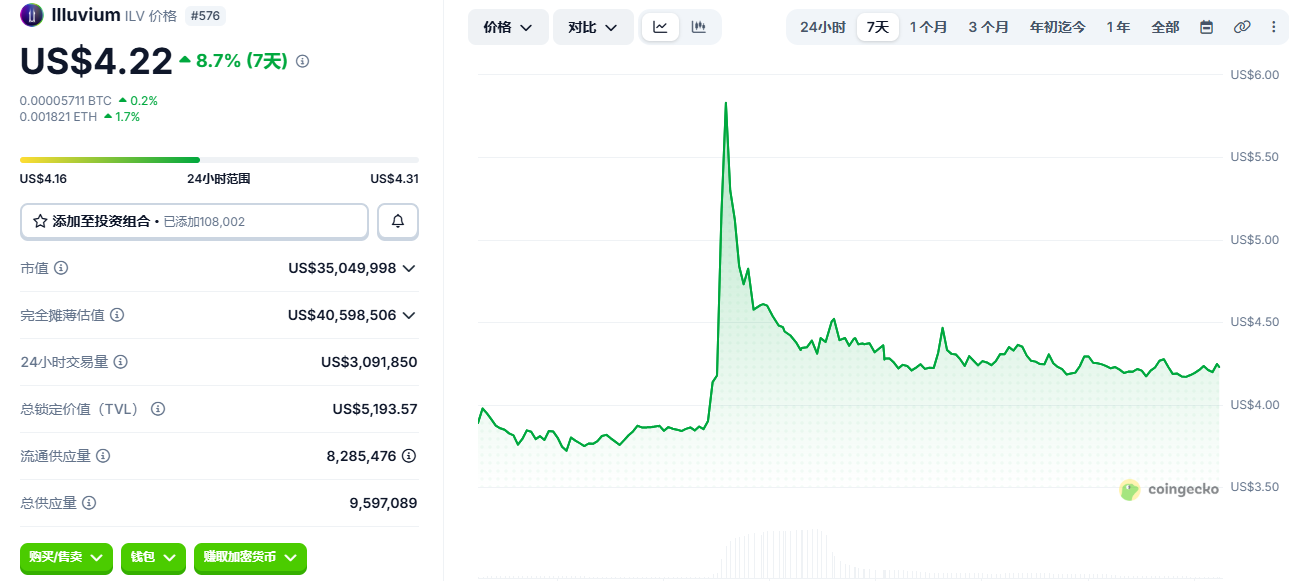Click the 0.001821 ETH value
1289x581 pixels.
point(59,117)
